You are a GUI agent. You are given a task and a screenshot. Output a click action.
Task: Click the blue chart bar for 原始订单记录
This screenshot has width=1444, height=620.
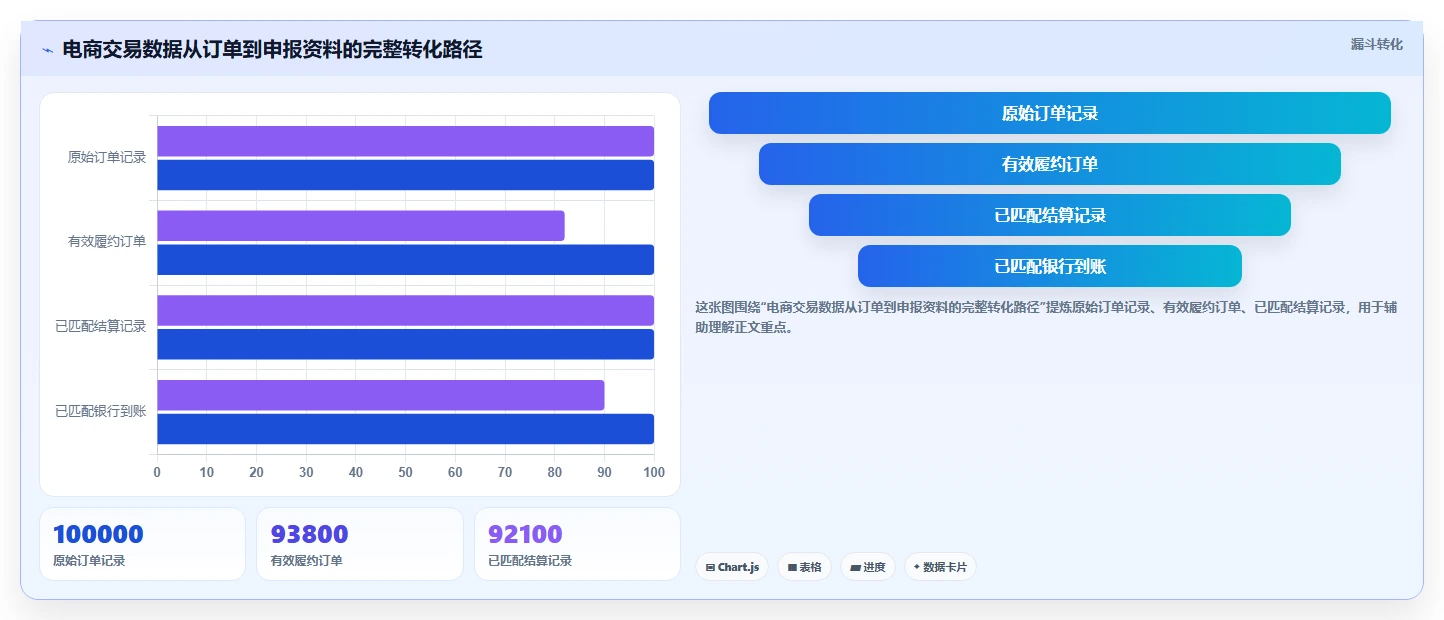405,175
